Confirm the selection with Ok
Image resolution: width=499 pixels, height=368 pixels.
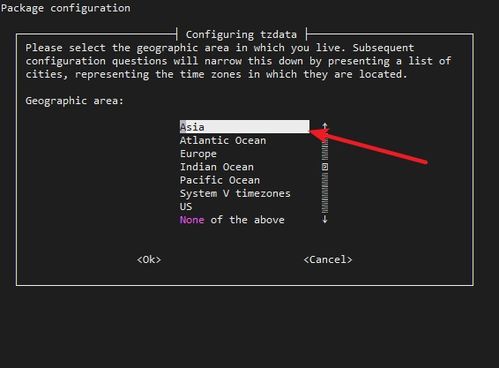[x=149, y=260]
